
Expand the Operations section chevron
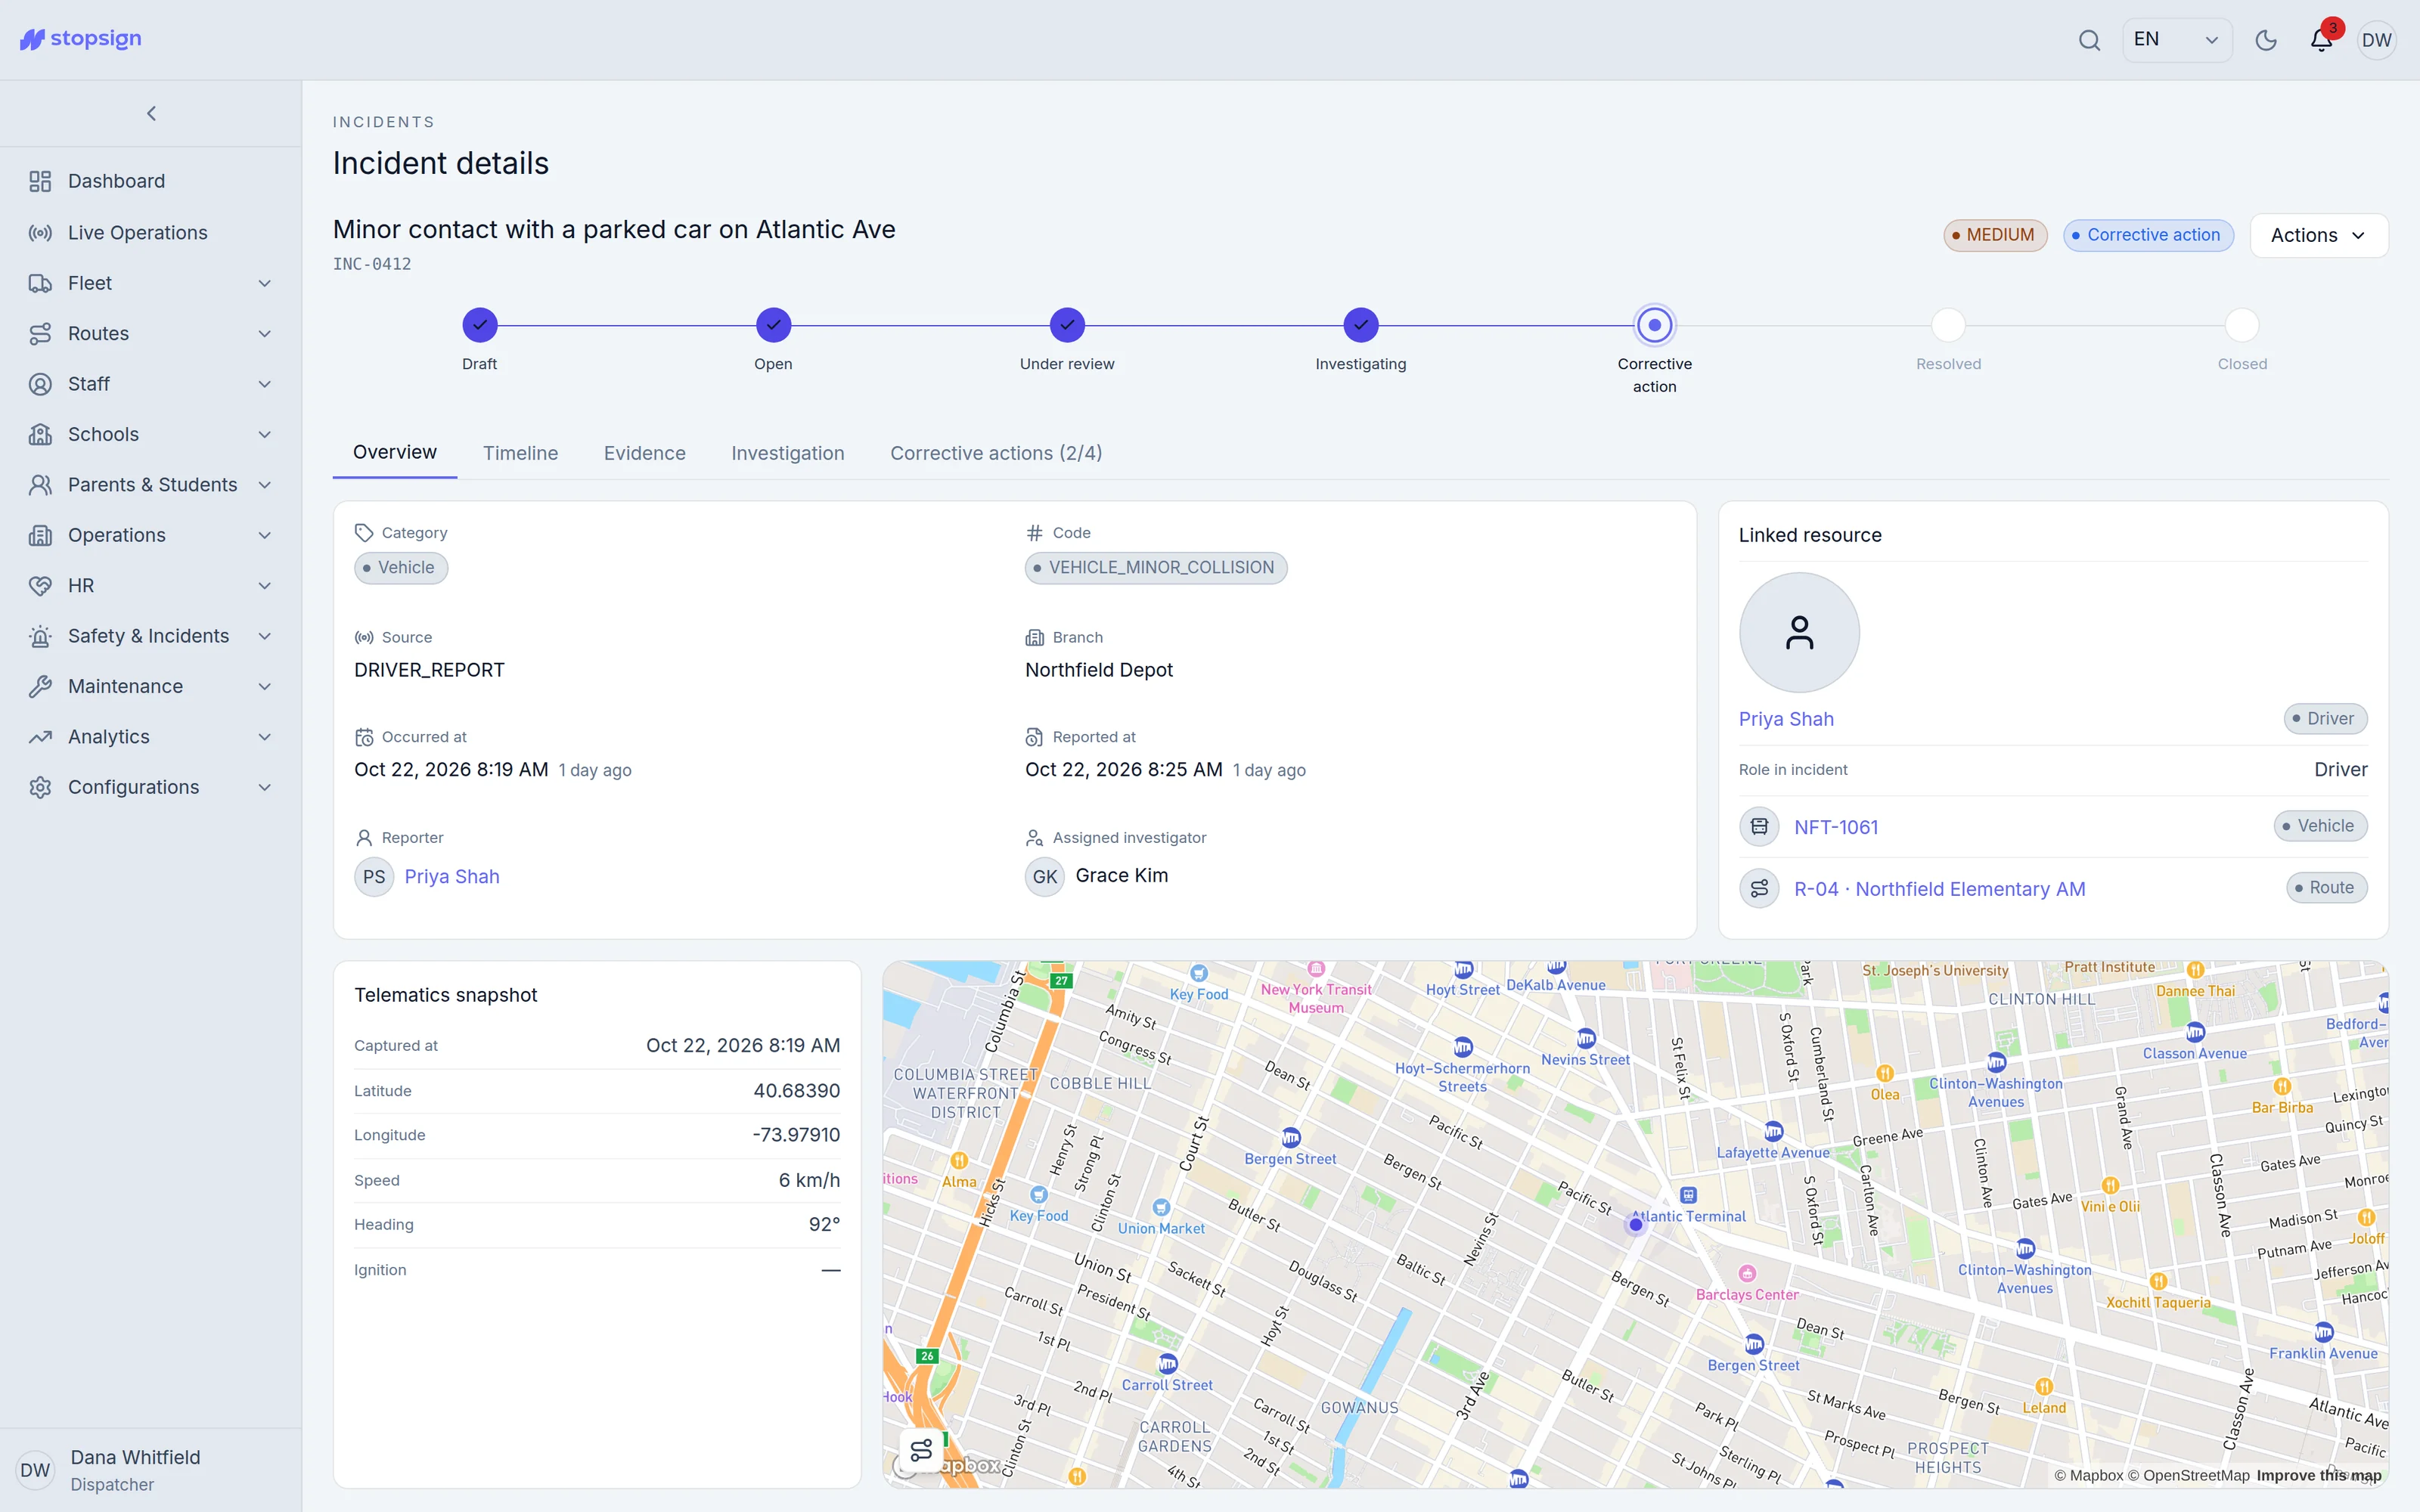tap(264, 535)
